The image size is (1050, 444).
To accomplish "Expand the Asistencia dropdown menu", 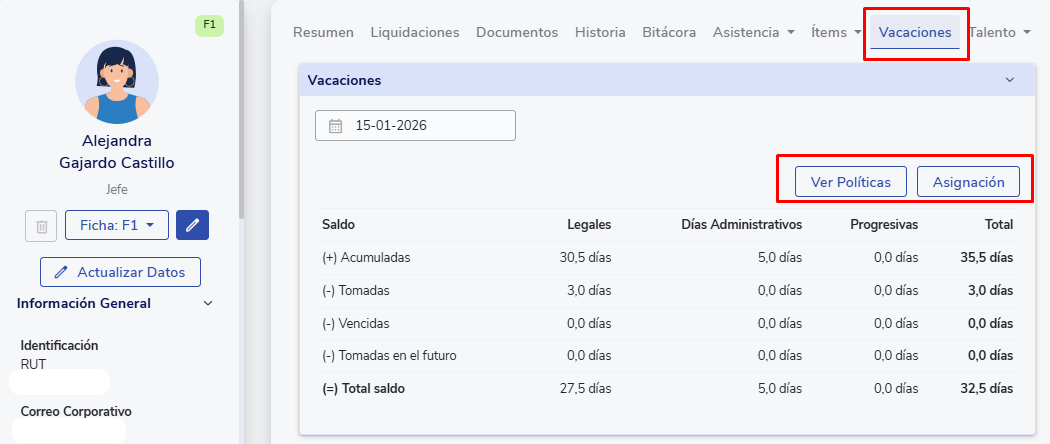I will [753, 32].
